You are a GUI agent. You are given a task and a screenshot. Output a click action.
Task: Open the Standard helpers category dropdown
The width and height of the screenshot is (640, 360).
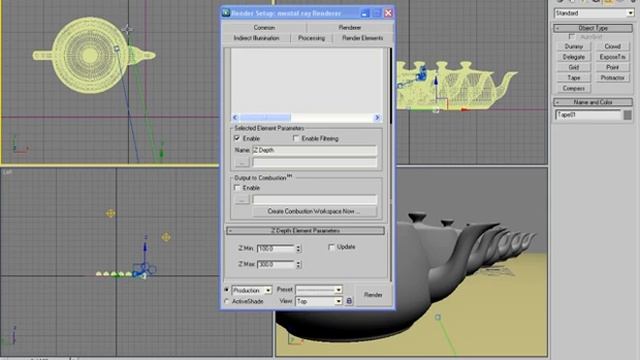(x=631, y=13)
